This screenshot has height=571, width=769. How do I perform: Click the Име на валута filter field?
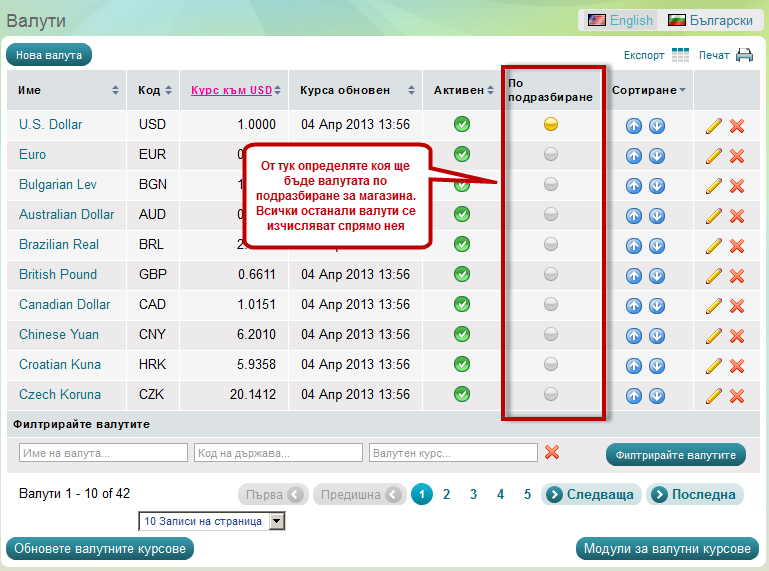coord(103,453)
